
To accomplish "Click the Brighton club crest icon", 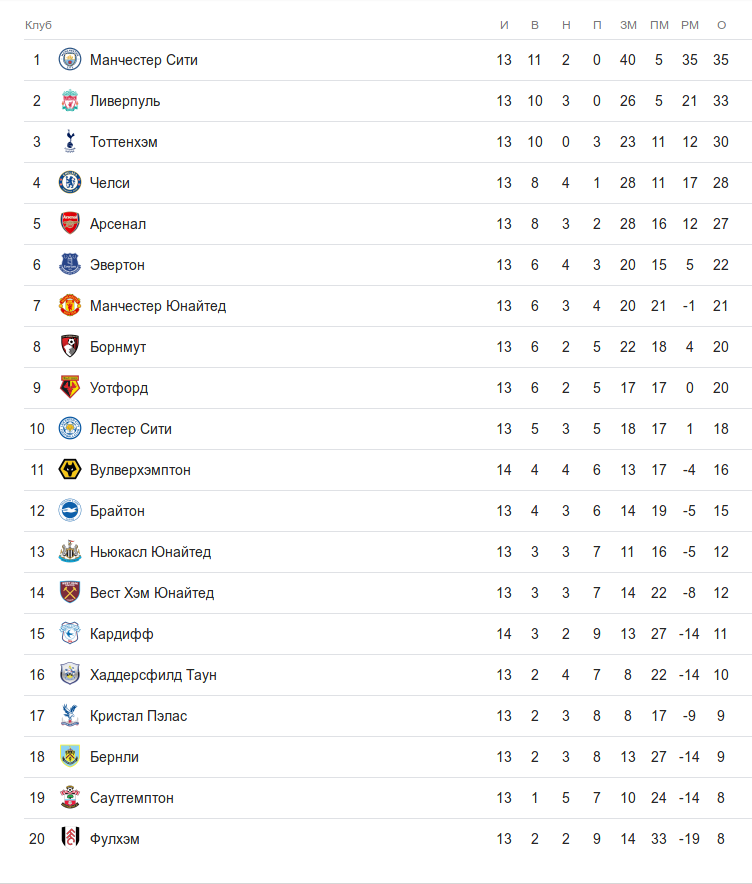I will point(69,511).
